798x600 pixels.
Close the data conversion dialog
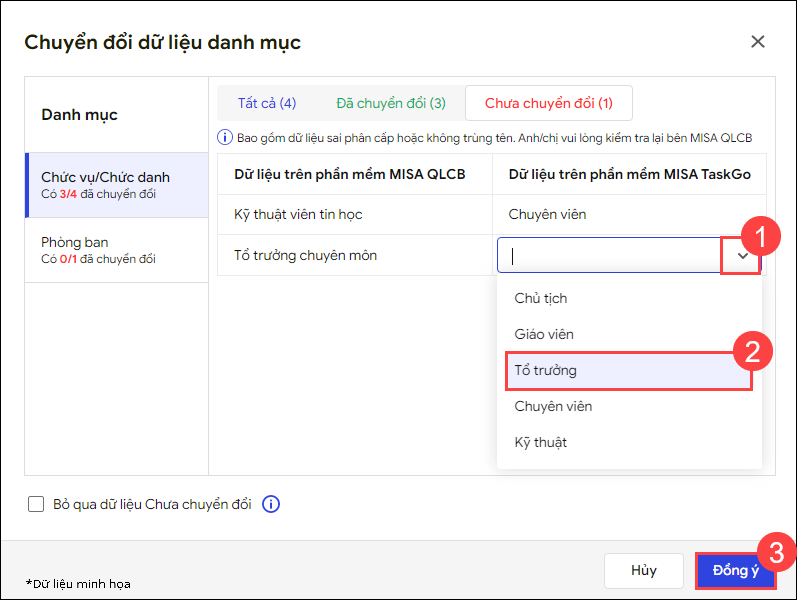click(757, 42)
